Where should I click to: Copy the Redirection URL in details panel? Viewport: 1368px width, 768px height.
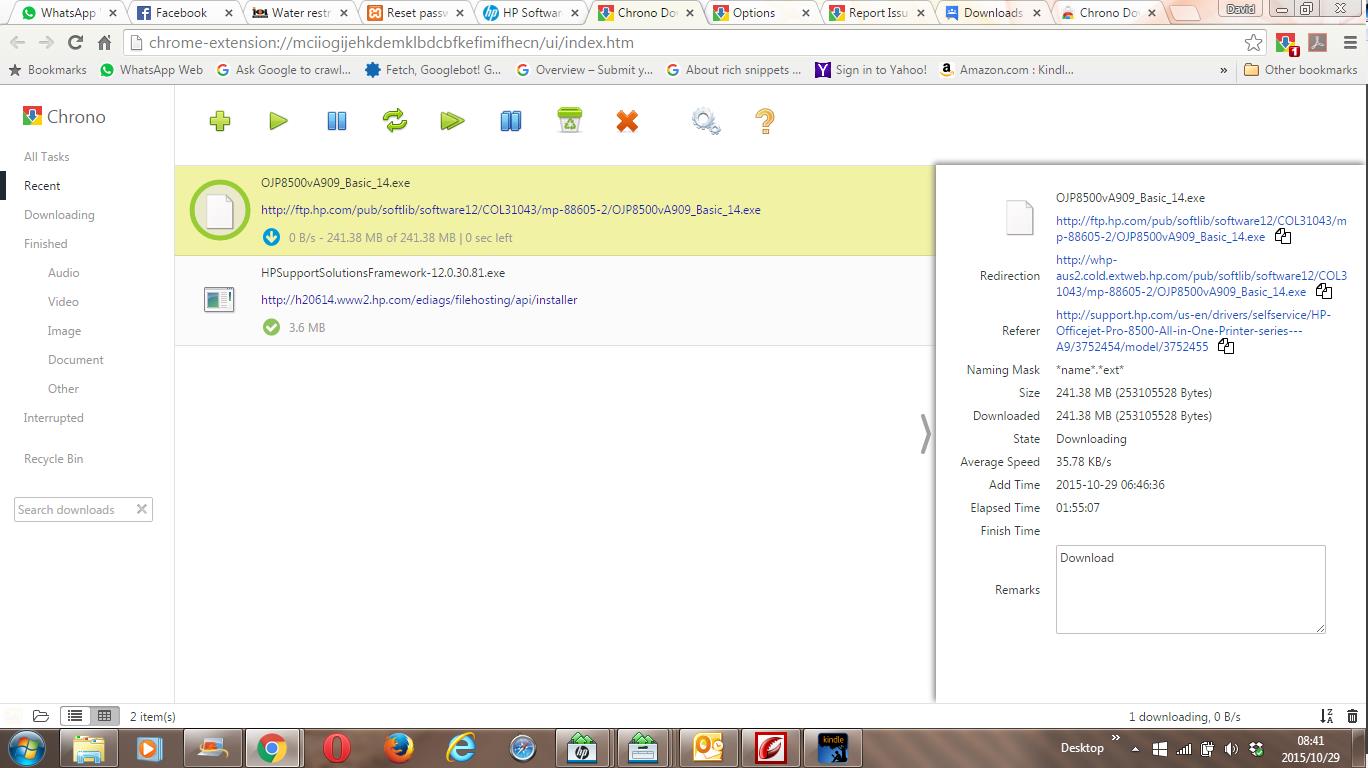1324,292
